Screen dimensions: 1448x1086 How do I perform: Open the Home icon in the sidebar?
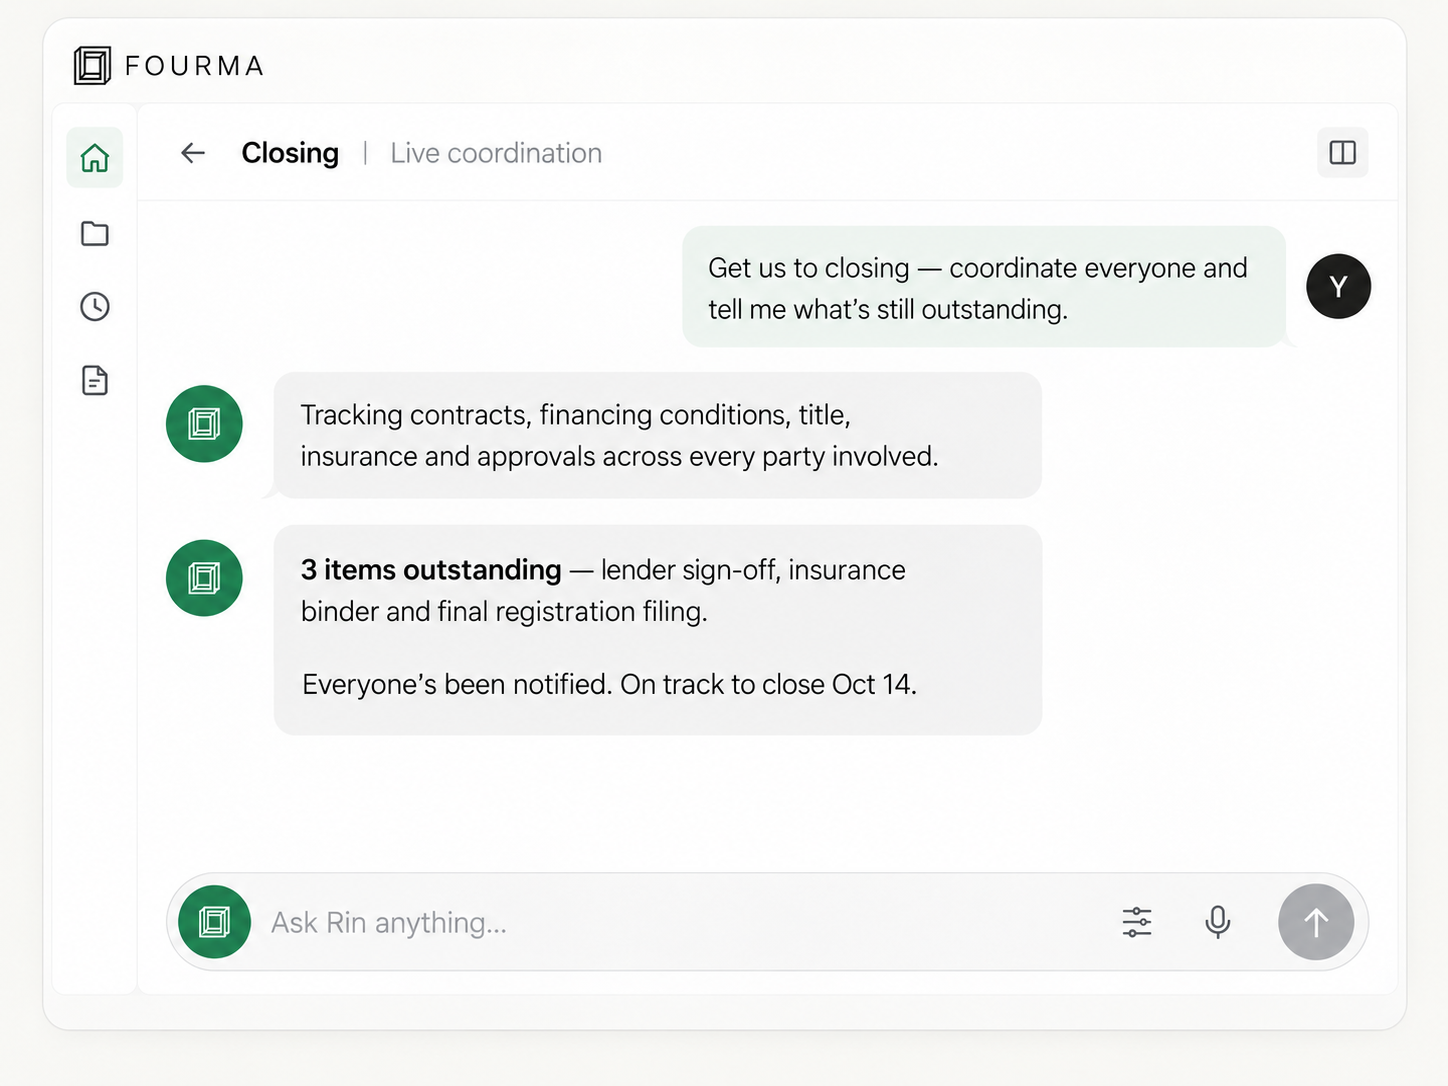95,157
